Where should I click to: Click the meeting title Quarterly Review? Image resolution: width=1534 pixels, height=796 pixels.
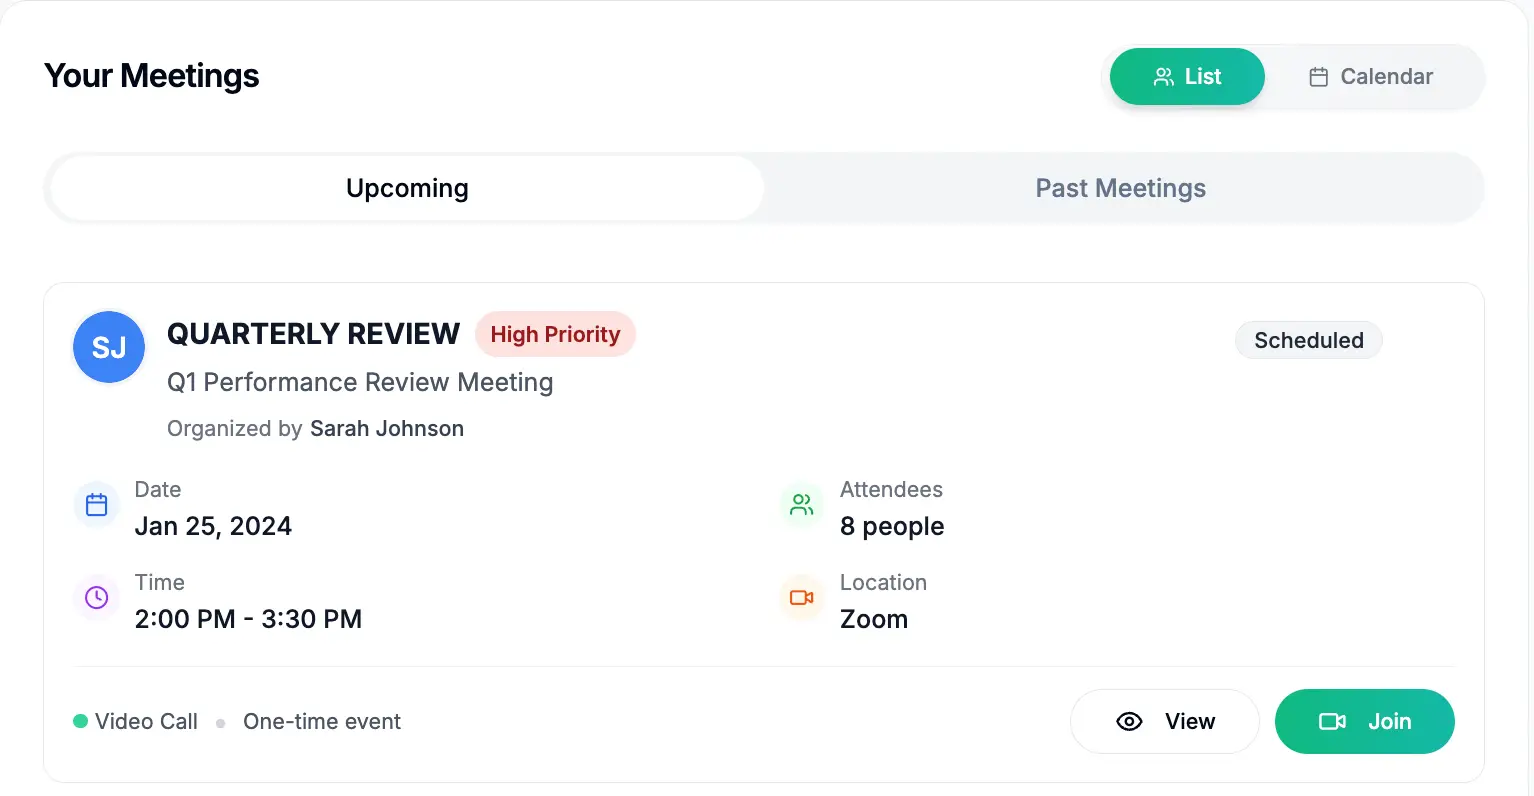coord(313,334)
